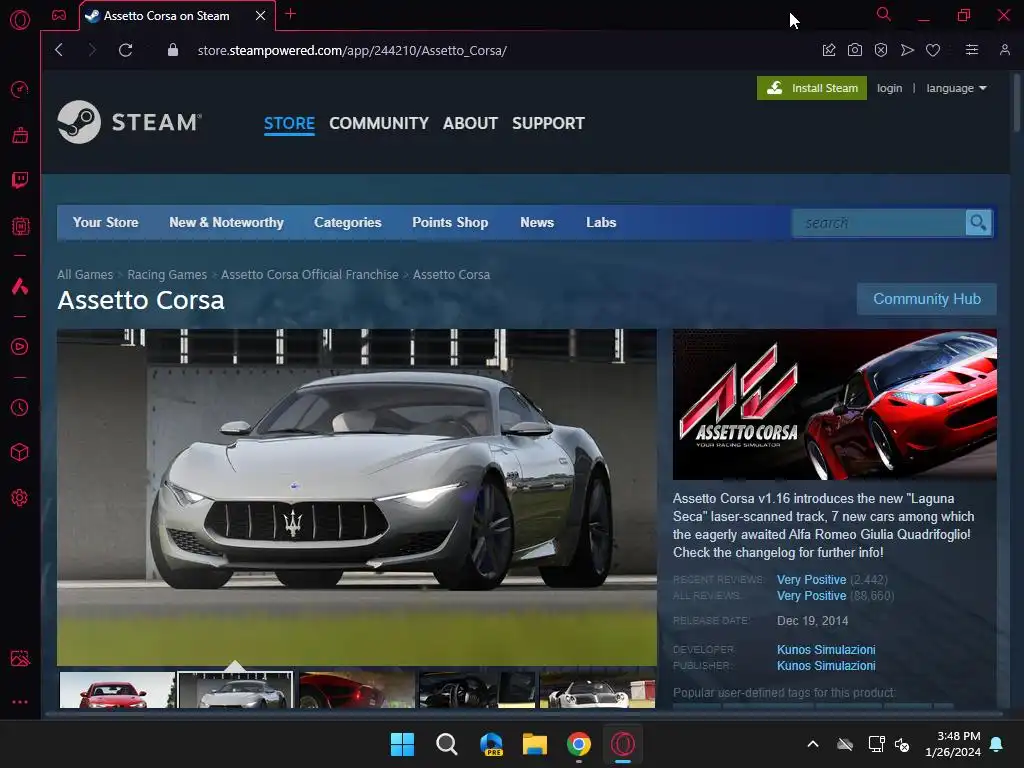Show hidden system tray icons chevron
Screen dimensions: 1024x768
click(813, 744)
